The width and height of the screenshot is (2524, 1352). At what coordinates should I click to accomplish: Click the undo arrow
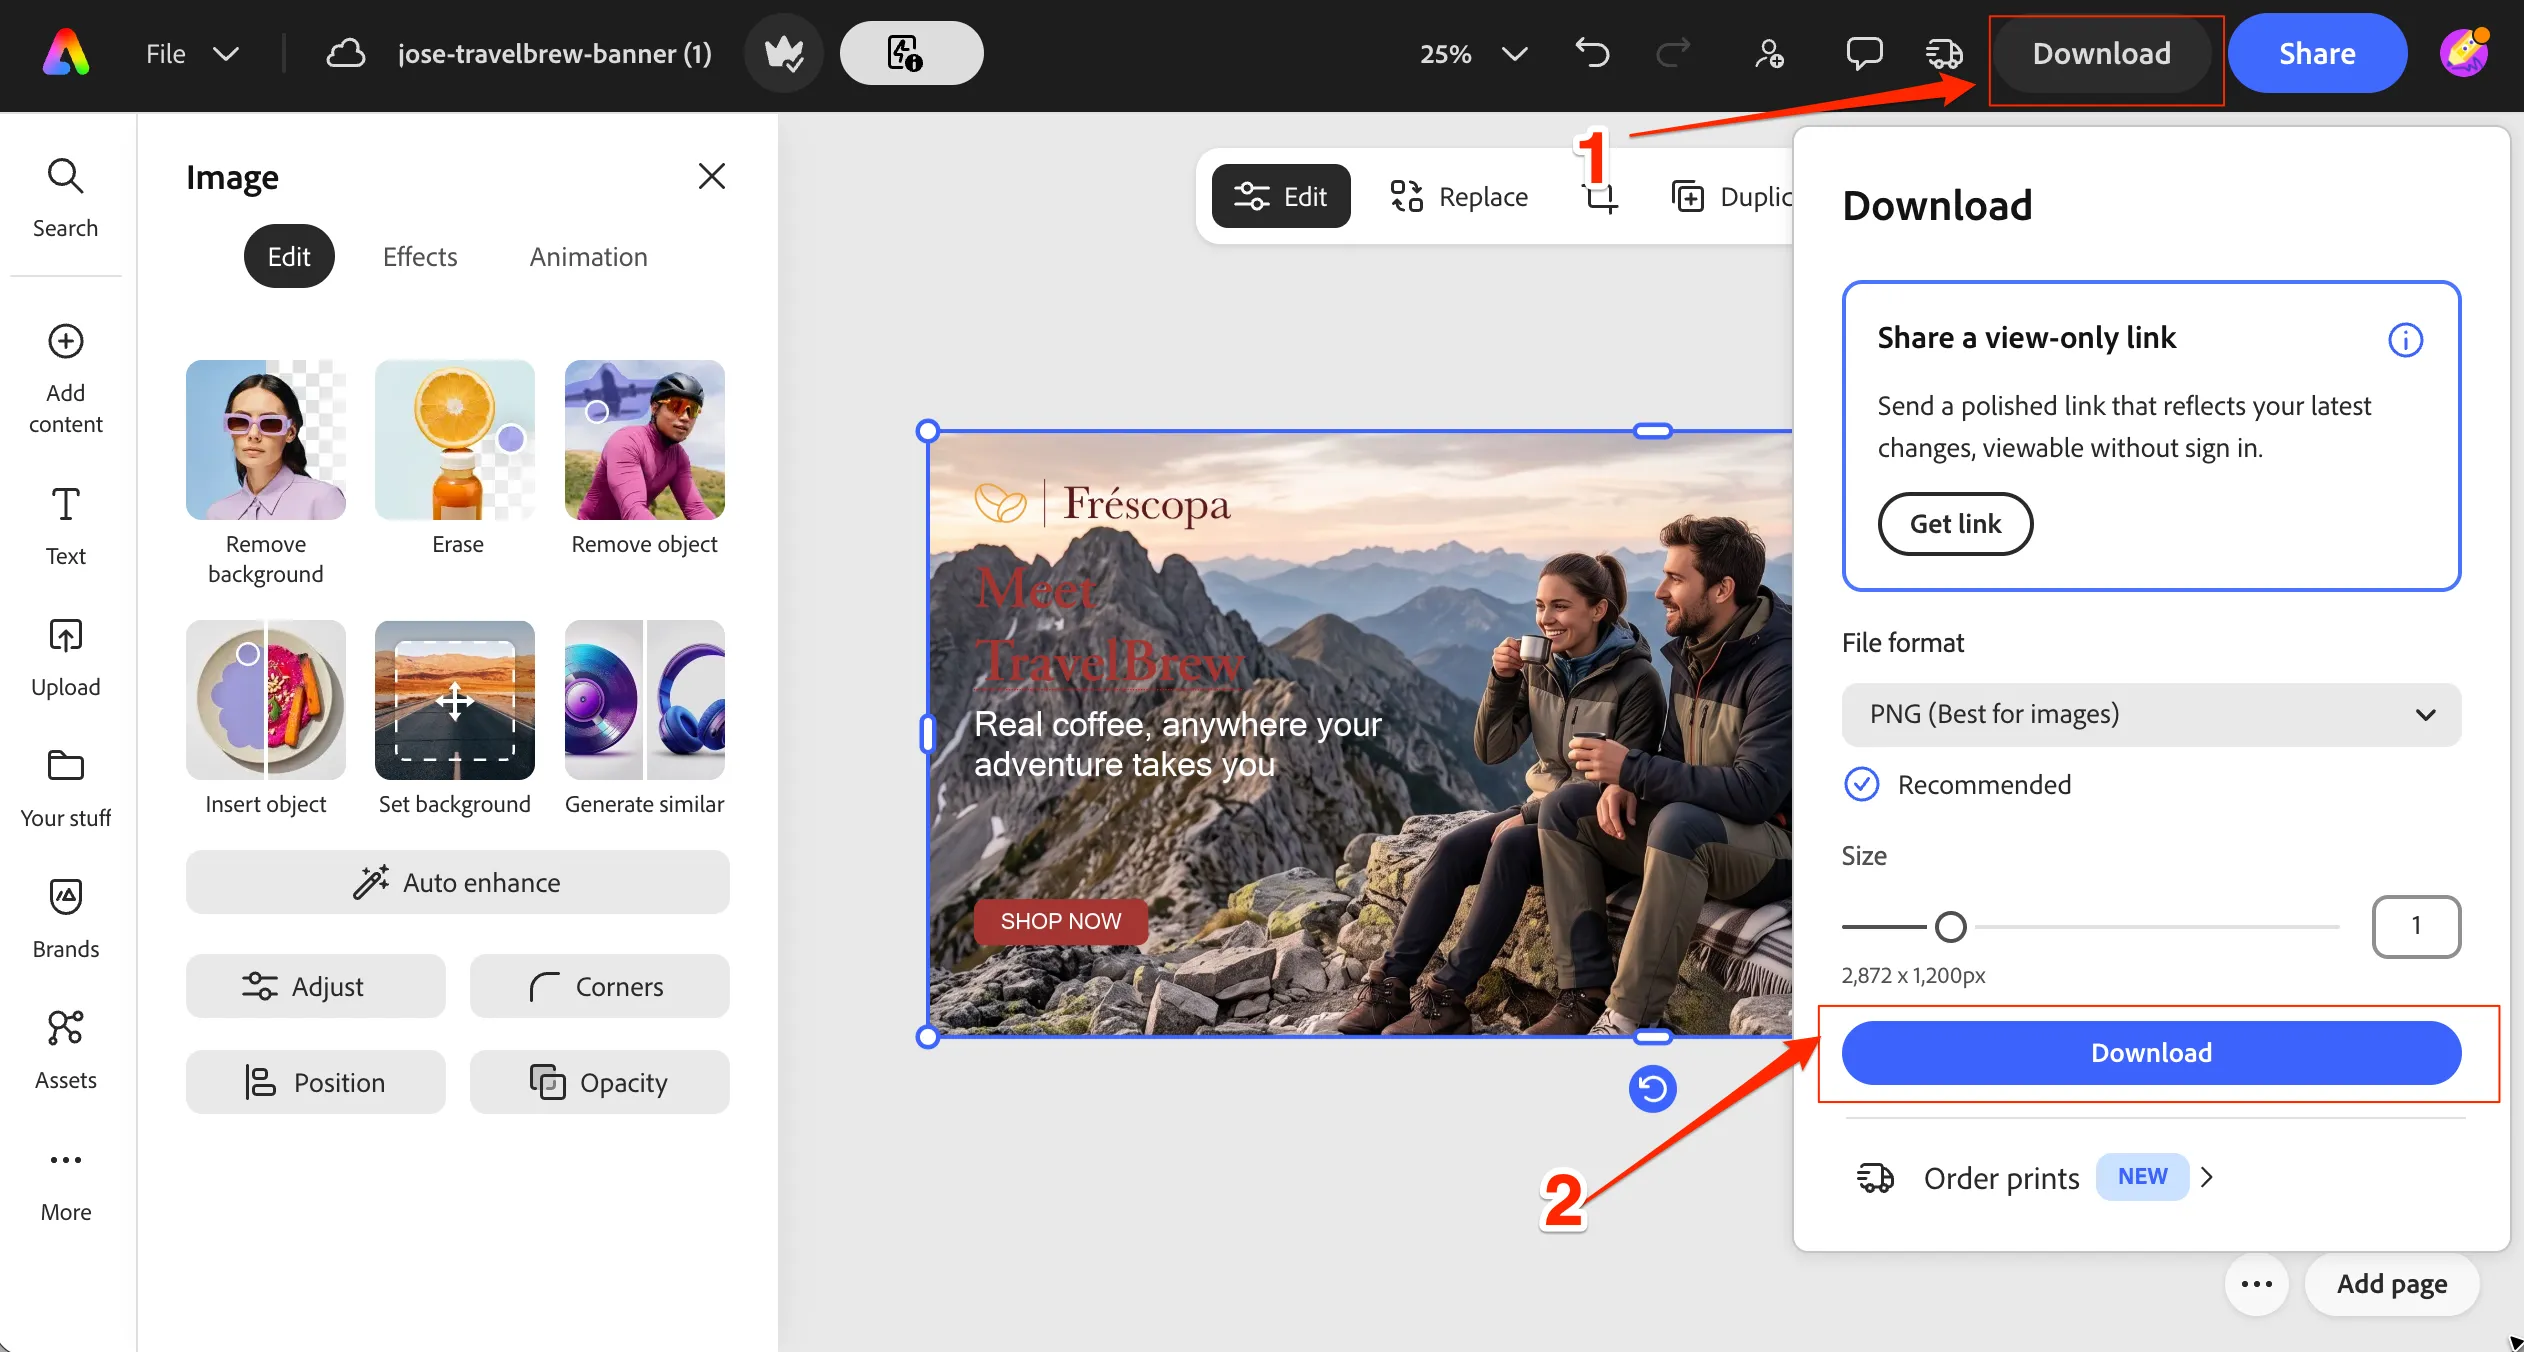tap(1592, 53)
